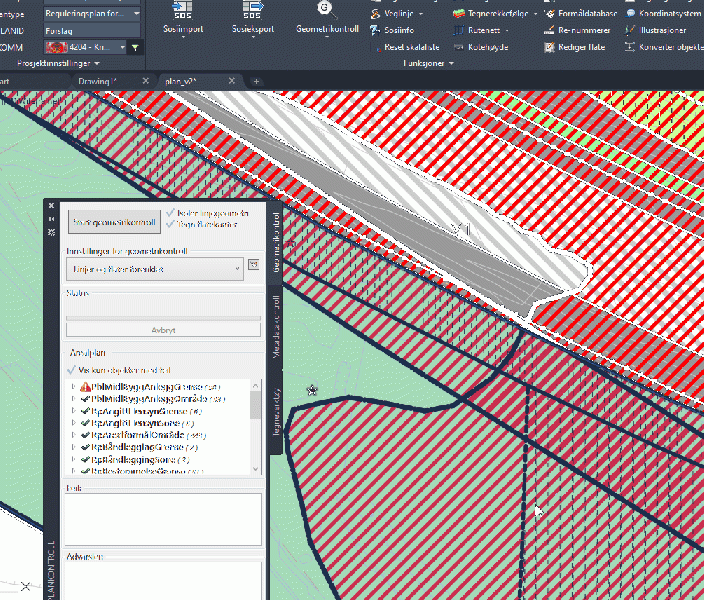Expand the Prosjektinnstillinger panel

coord(58,63)
